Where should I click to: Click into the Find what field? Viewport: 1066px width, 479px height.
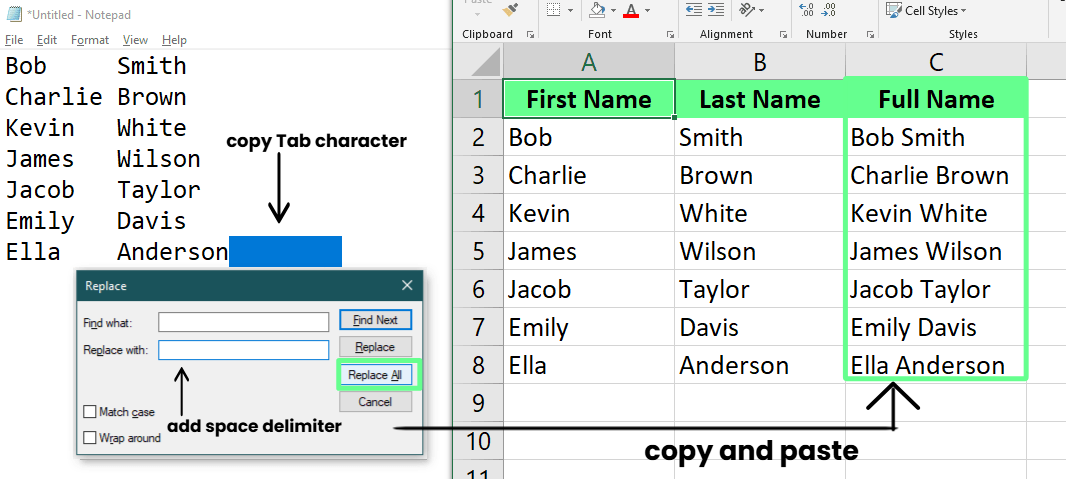click(243, 322)
